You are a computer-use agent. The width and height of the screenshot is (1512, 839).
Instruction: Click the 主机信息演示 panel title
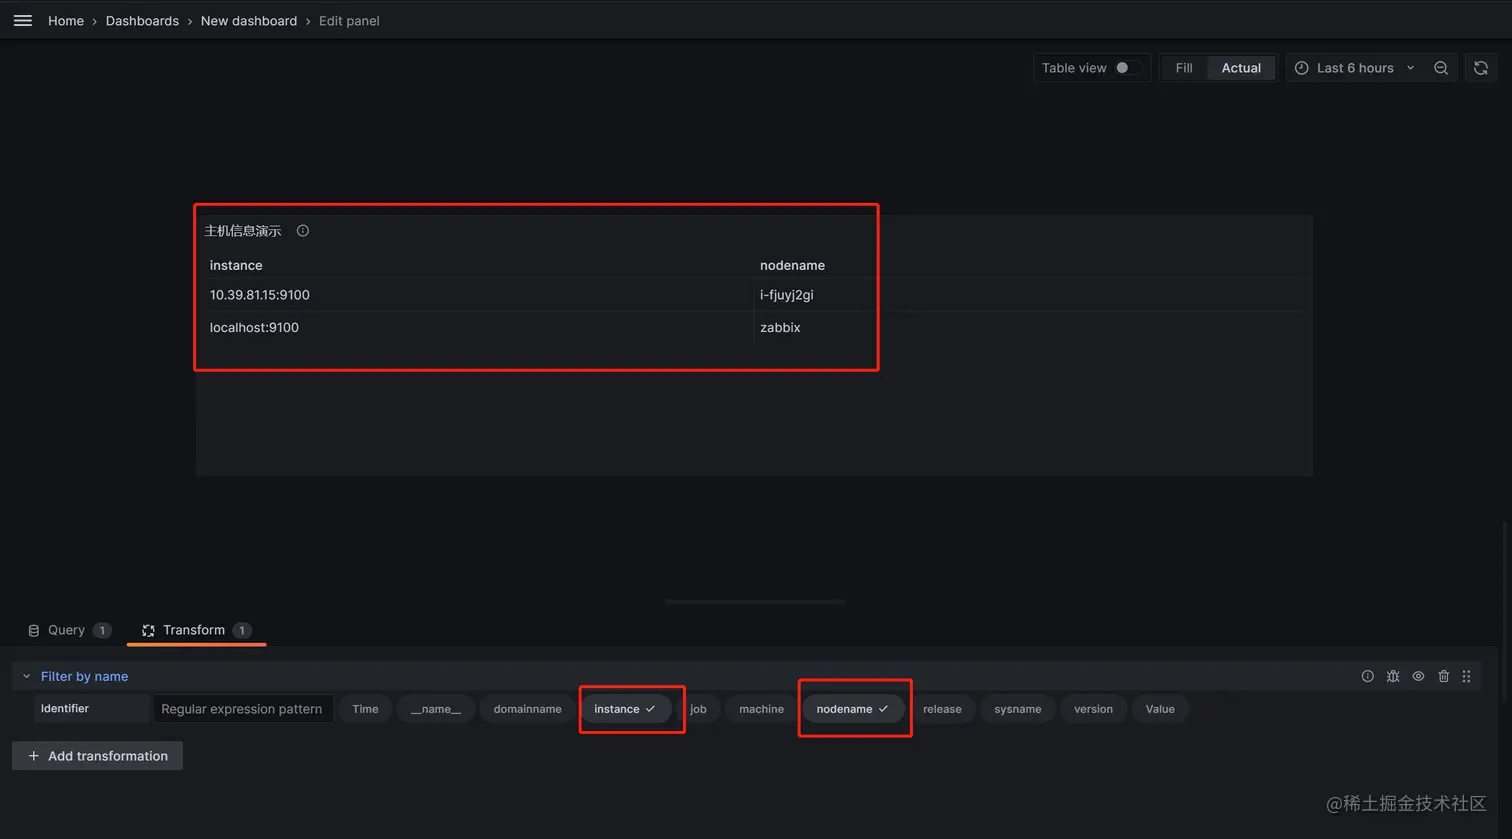(x=243, y=231)
